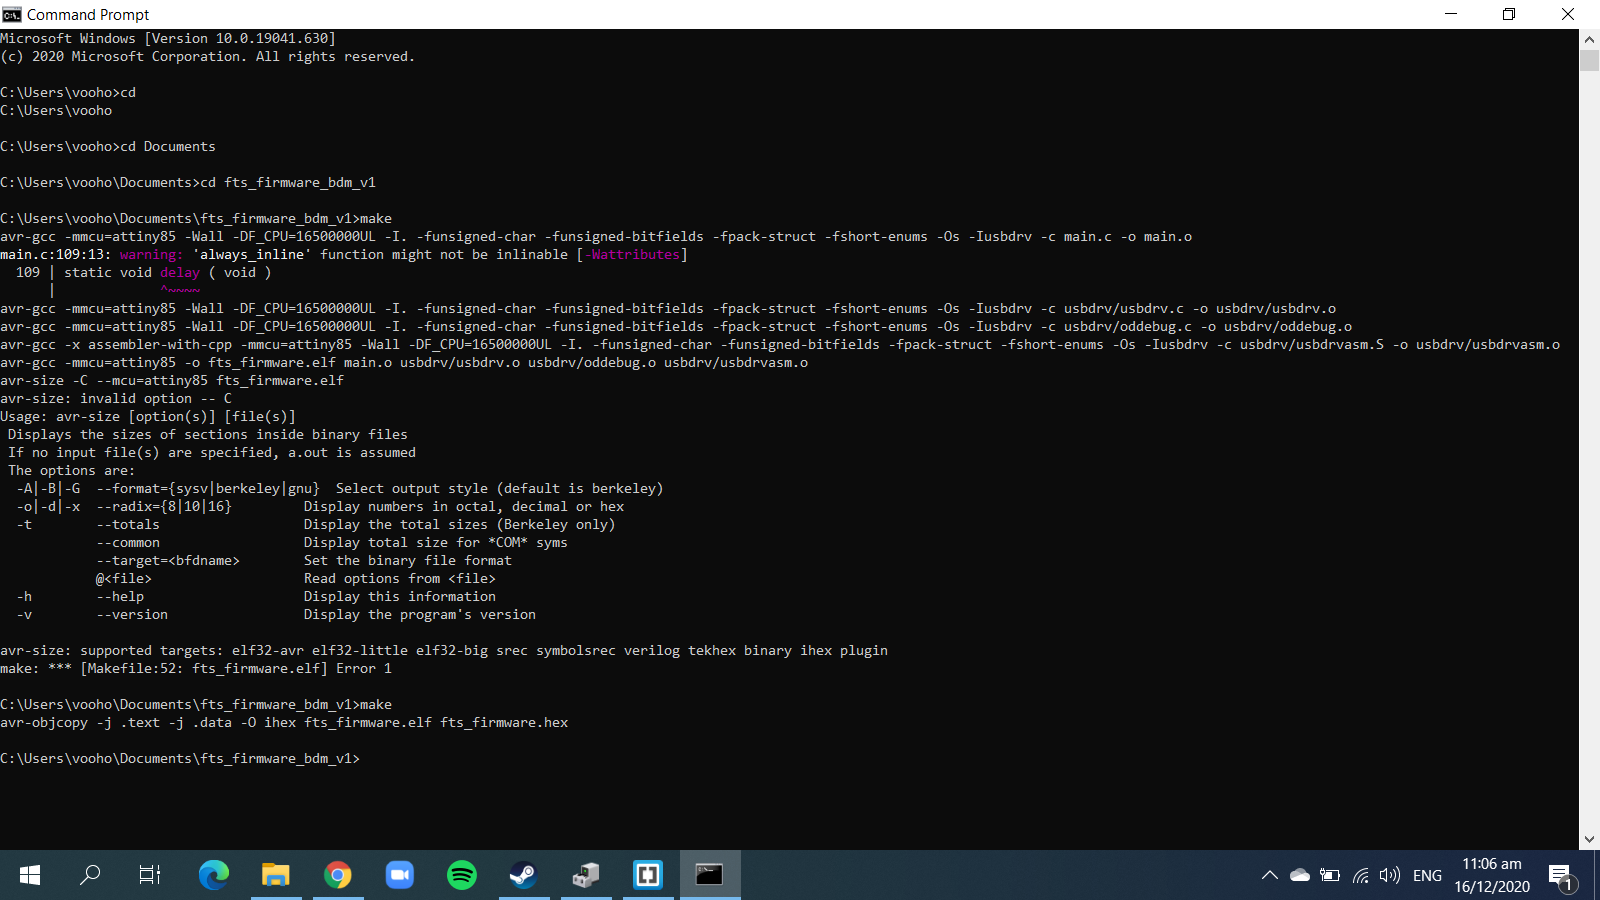The height and width of the screenshot is (900, 1600).
Task: Click the 'avr-size: supported targets' line
Action: [x=444, y=650]
